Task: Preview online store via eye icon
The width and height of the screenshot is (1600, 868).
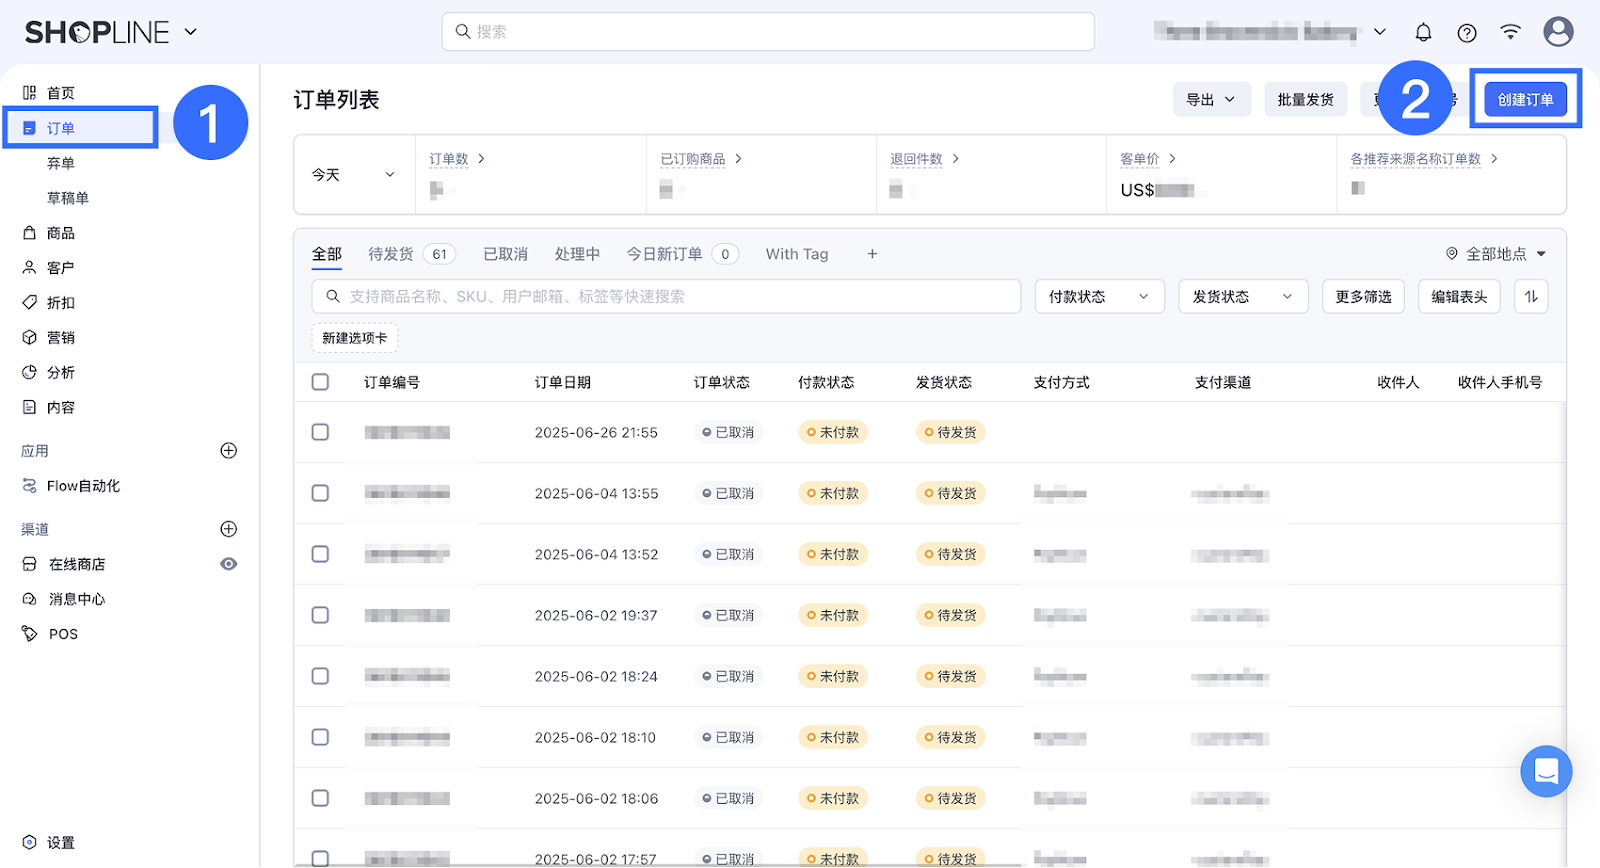Action: coord(229,564)
